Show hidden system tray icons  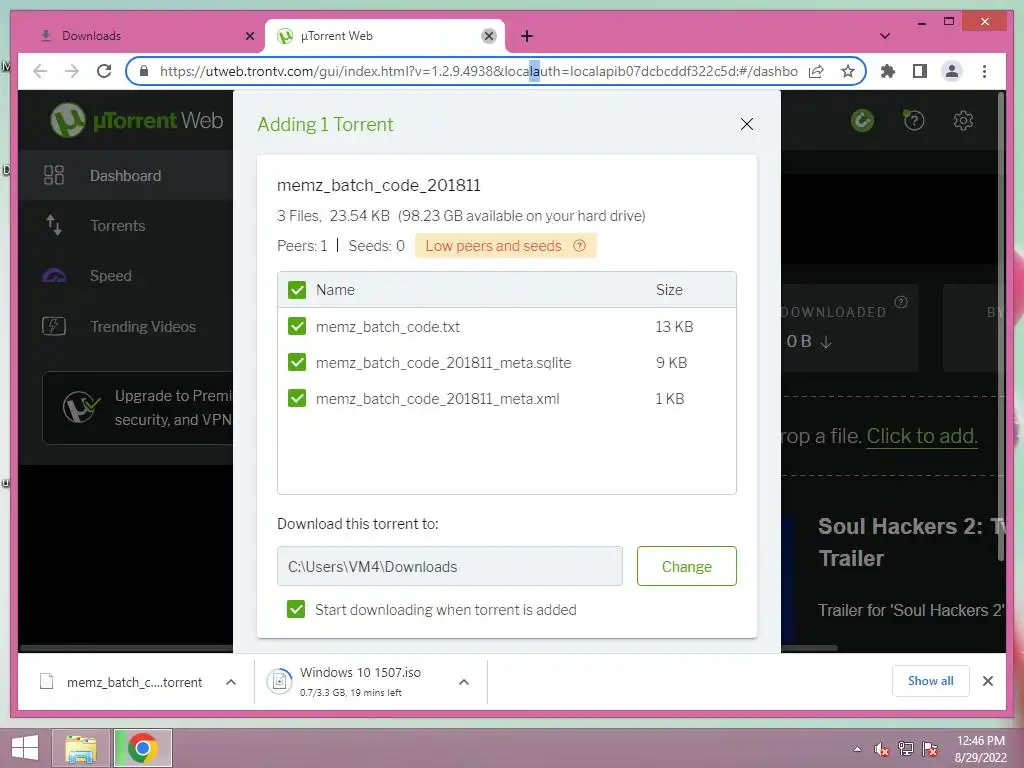tap(857, 748)
